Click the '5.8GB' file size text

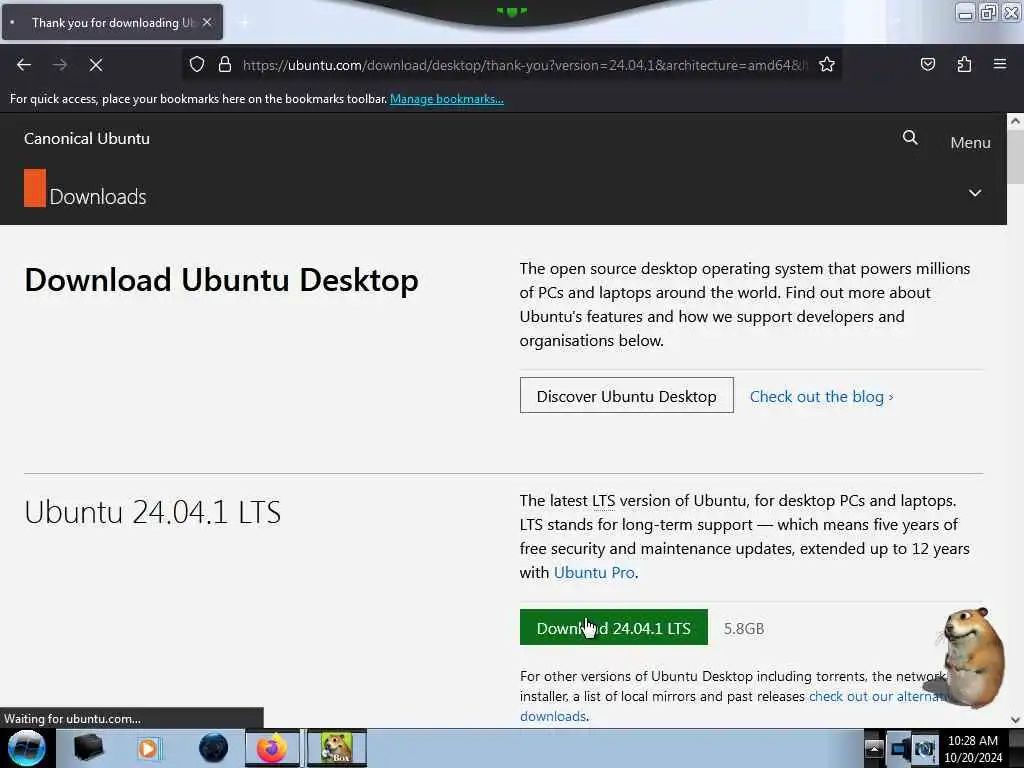[744, 628]
